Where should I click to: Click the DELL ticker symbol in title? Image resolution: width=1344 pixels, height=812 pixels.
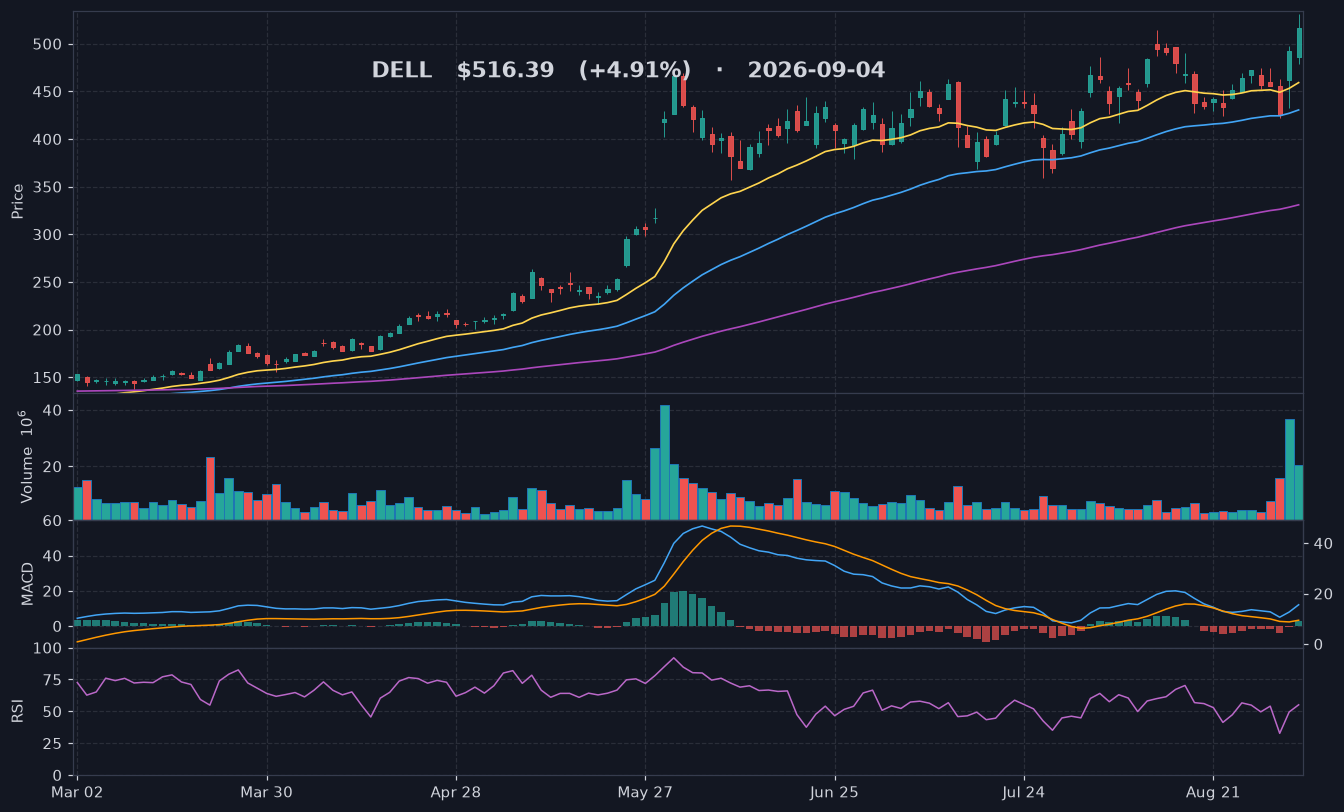402,70
